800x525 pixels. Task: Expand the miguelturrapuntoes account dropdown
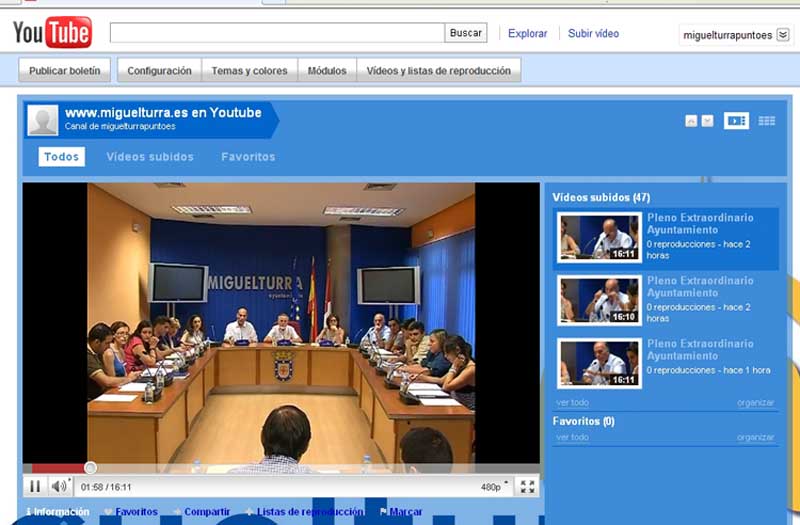783,35
